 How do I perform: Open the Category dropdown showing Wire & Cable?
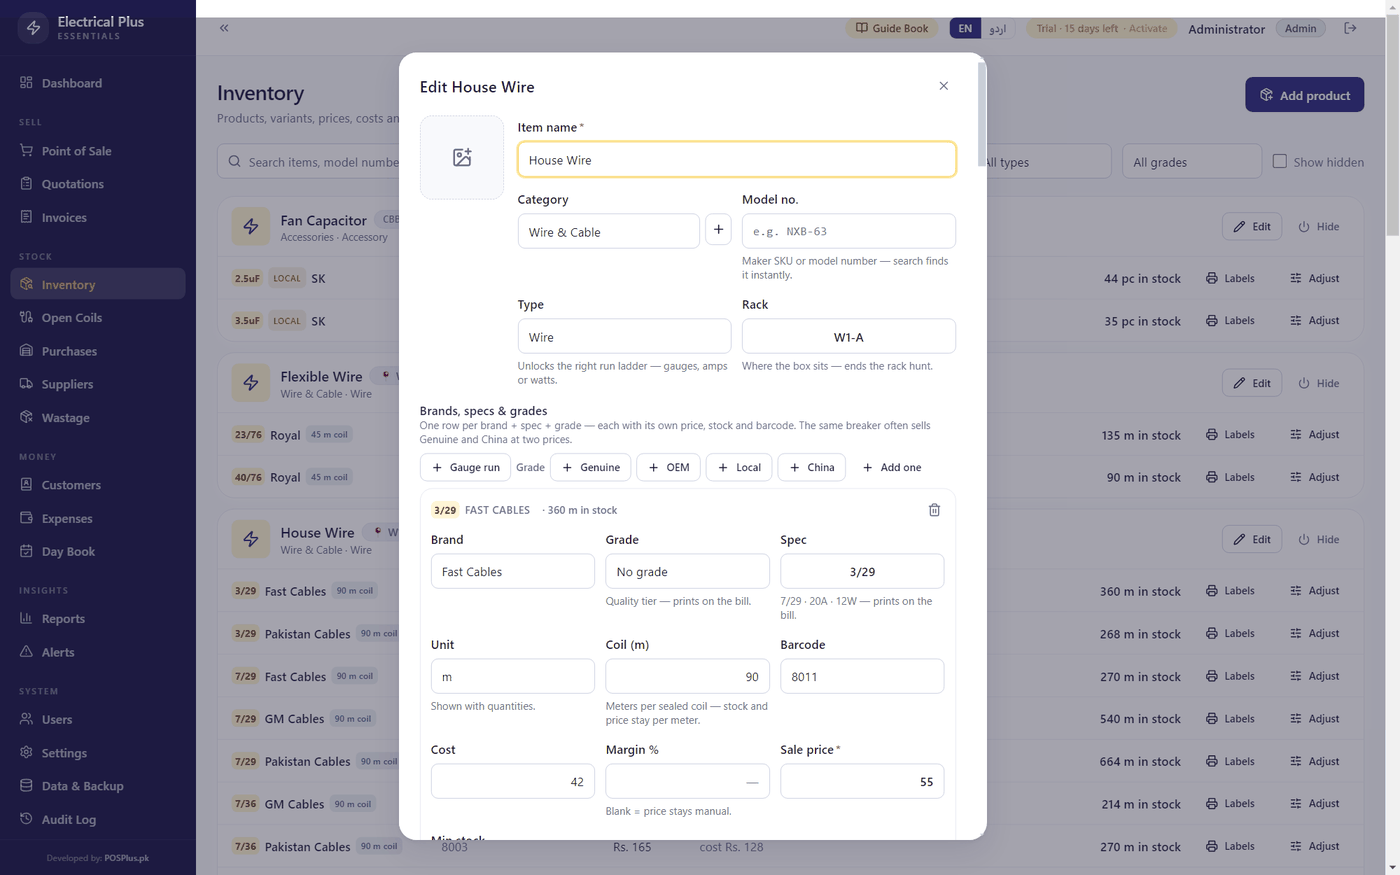coord(608,231)
